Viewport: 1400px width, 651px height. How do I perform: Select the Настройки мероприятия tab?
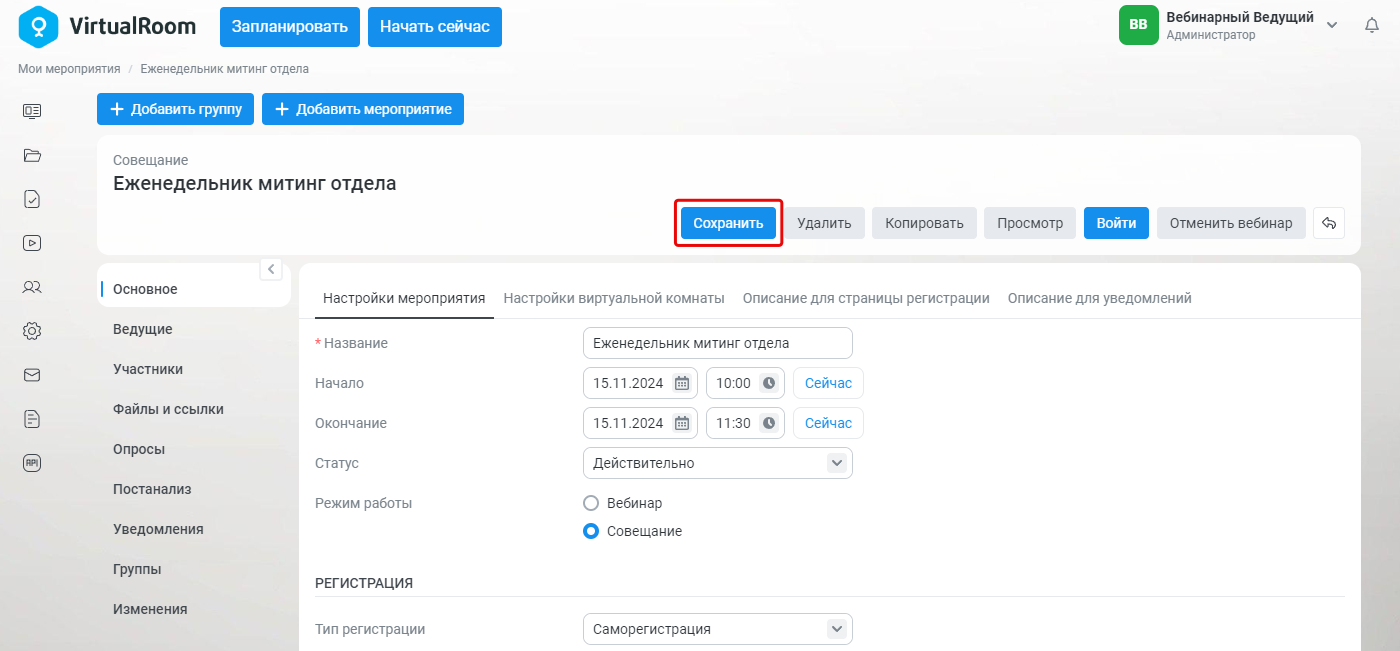404,298
